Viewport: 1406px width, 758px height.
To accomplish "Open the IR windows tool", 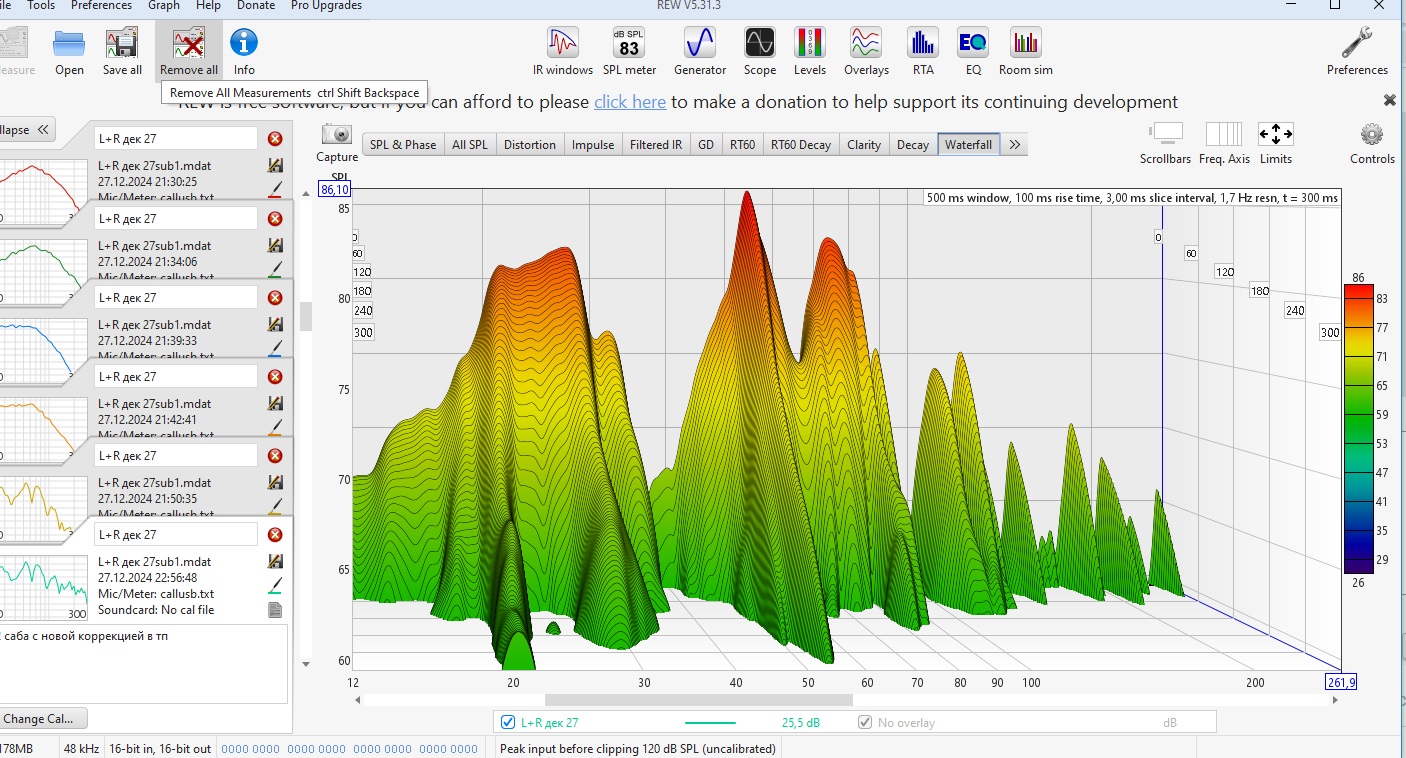I will click(x=563, y=51).
